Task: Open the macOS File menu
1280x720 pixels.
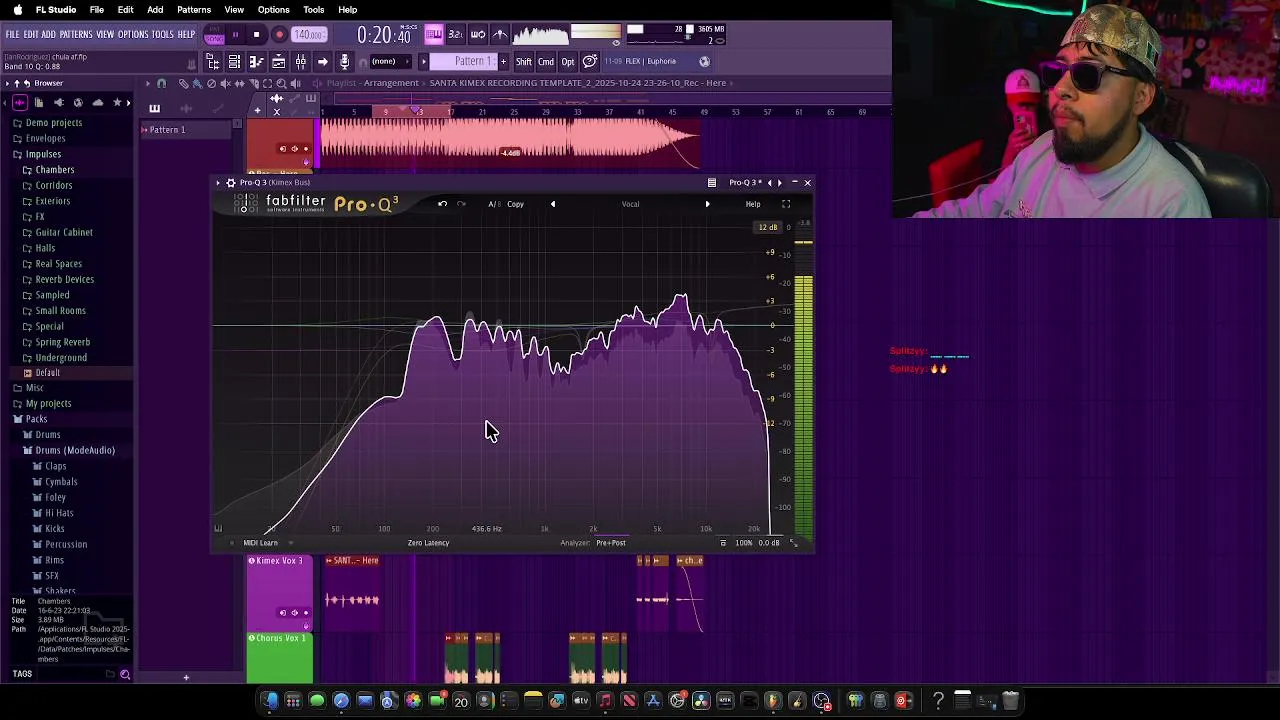Action: point(97,10)
